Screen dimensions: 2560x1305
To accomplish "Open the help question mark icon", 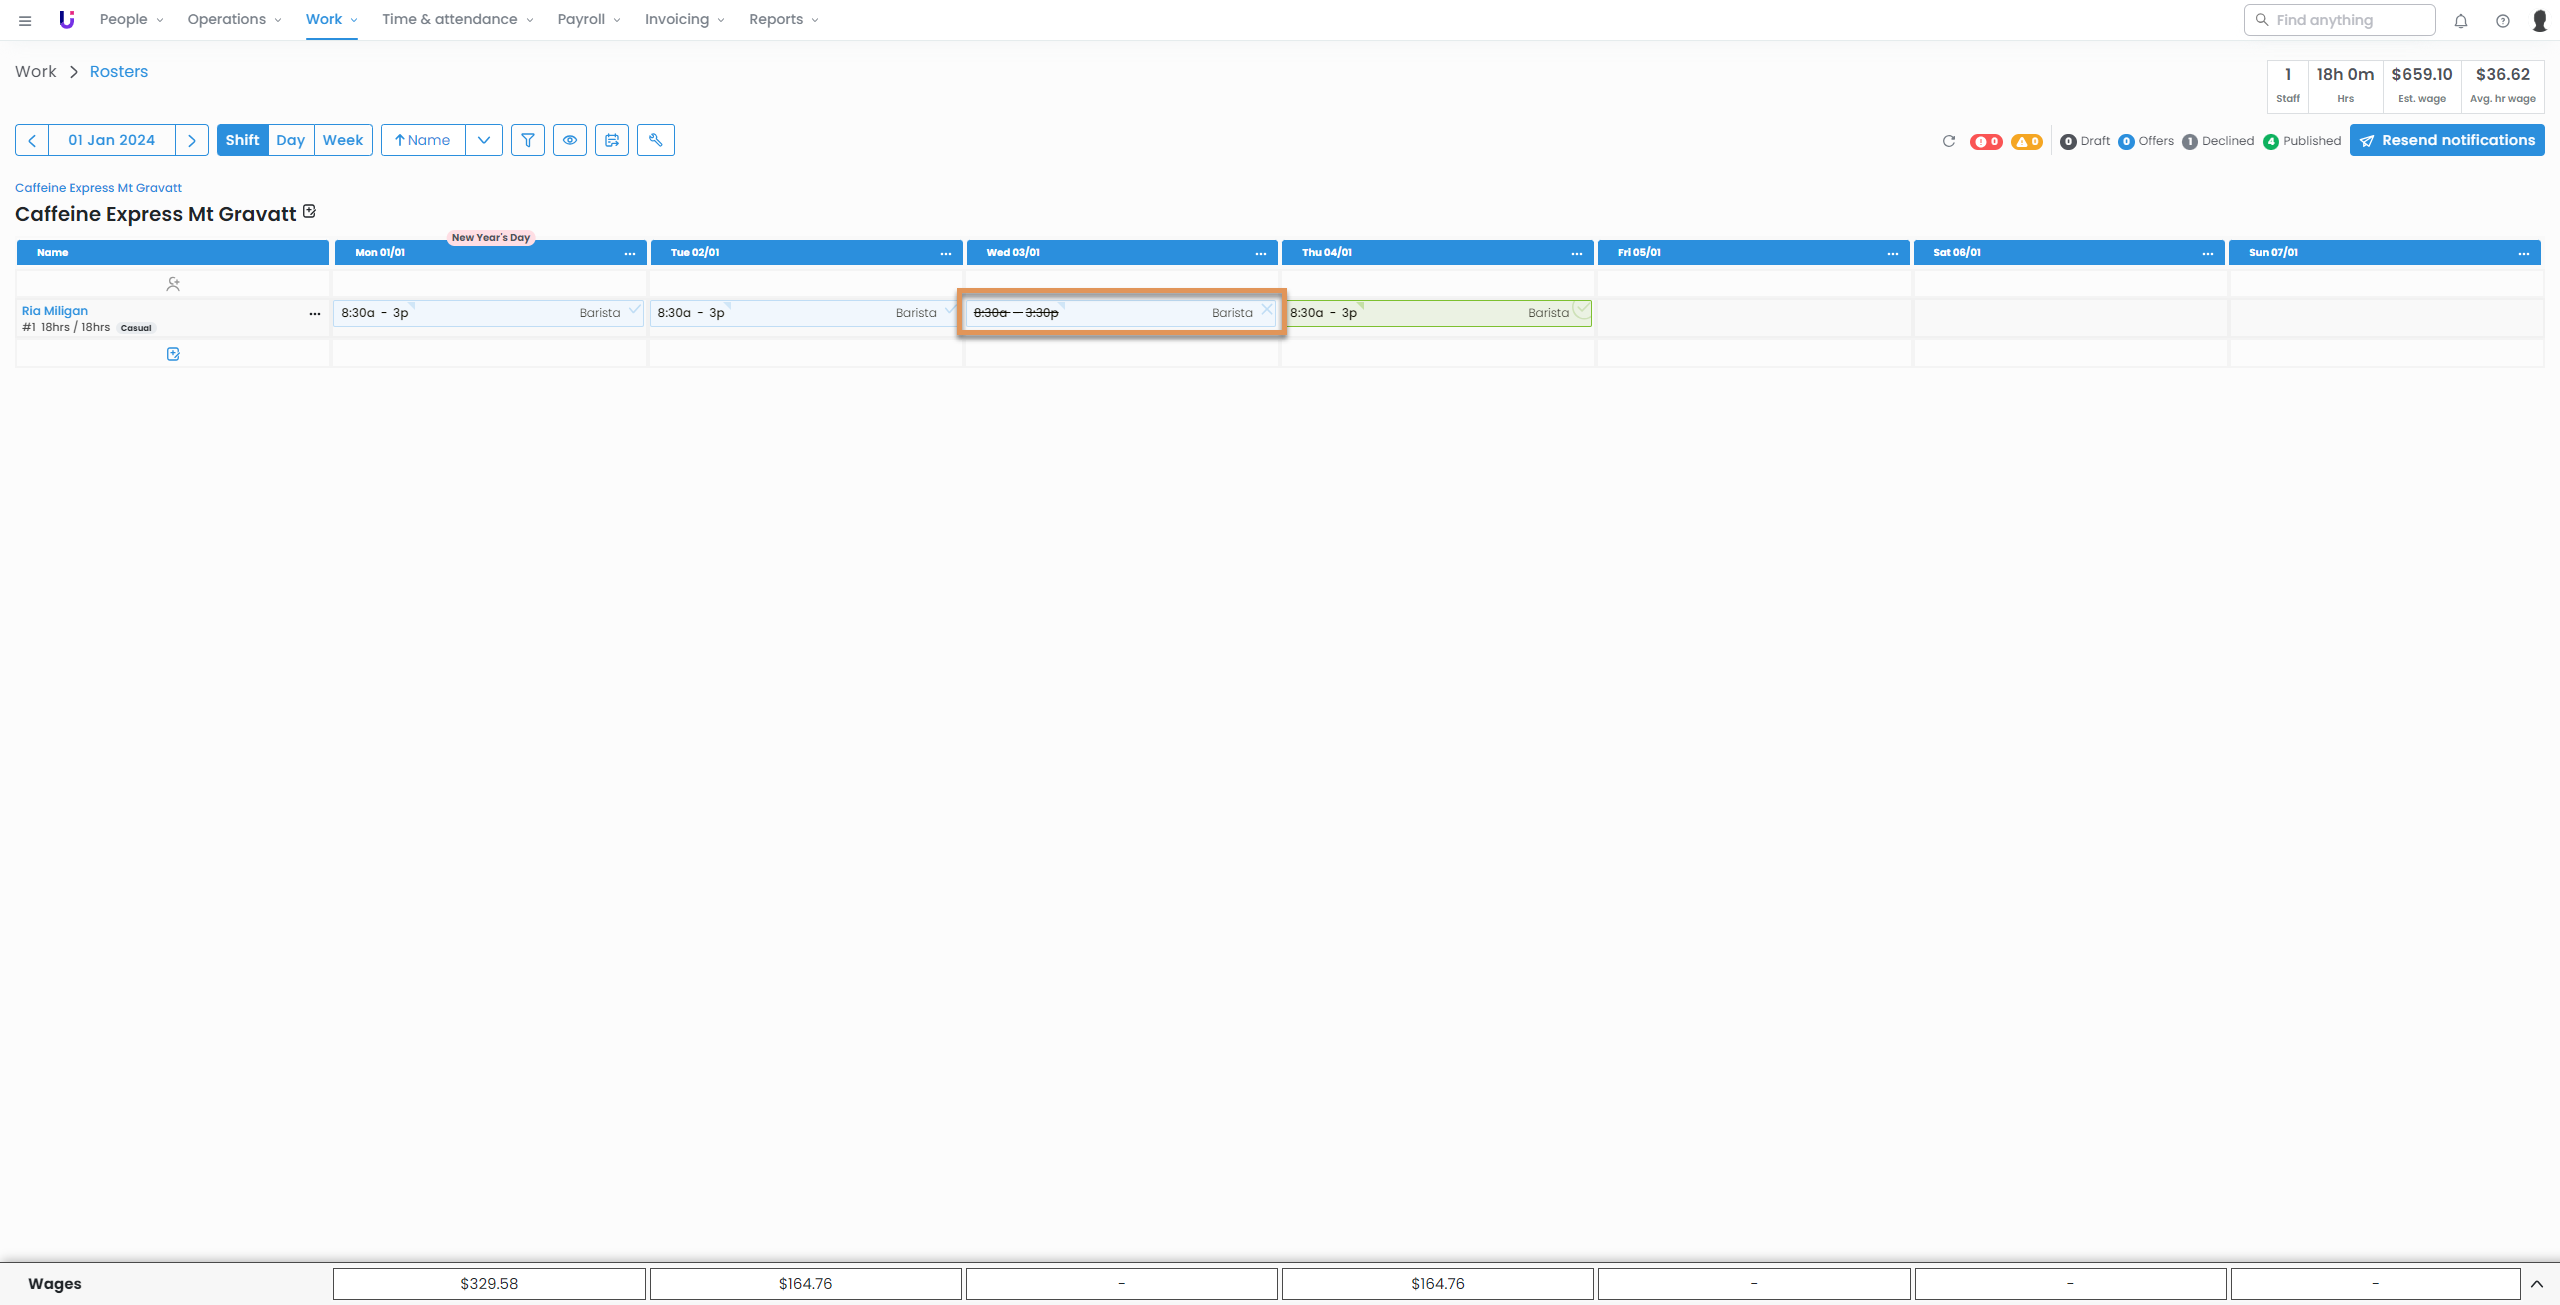I will tap(2502, 20).
